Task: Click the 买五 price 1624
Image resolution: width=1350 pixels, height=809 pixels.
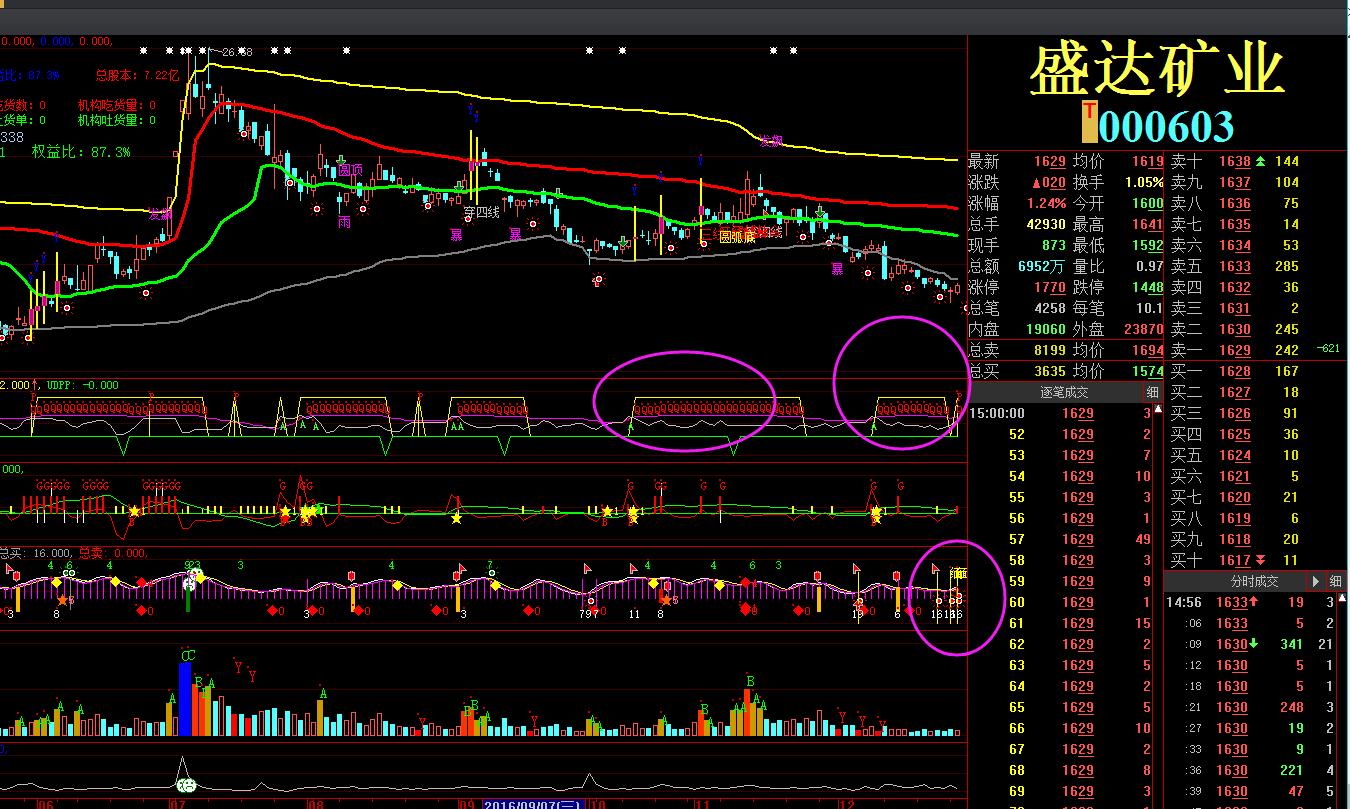Action: [x=1235, y=455]
